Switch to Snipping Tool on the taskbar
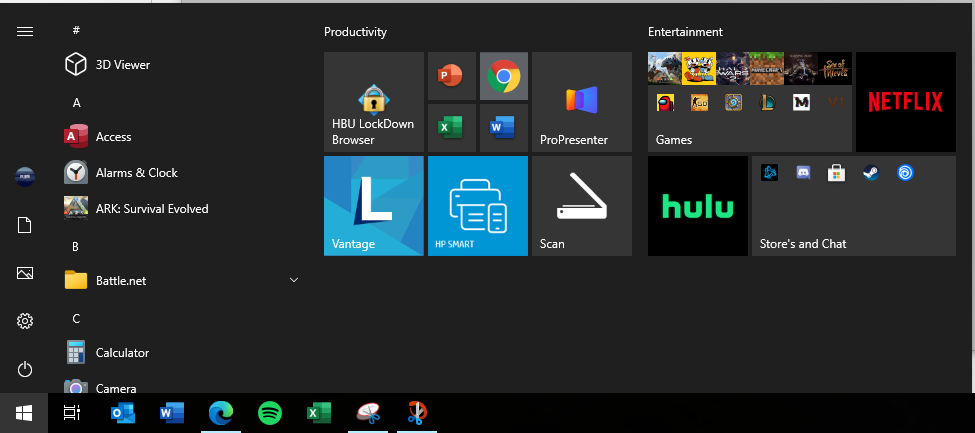975x433 pixels. point(368,413)
